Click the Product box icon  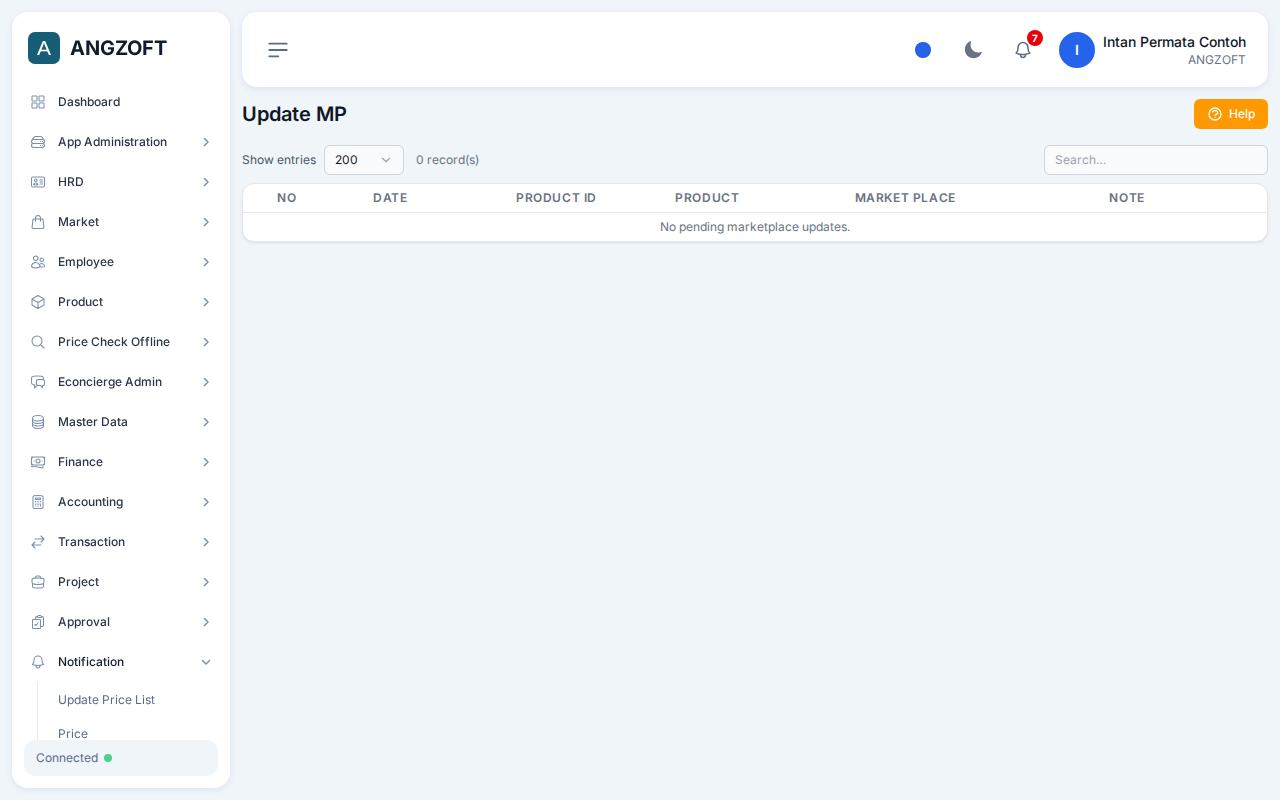click(x=38, y=302)
